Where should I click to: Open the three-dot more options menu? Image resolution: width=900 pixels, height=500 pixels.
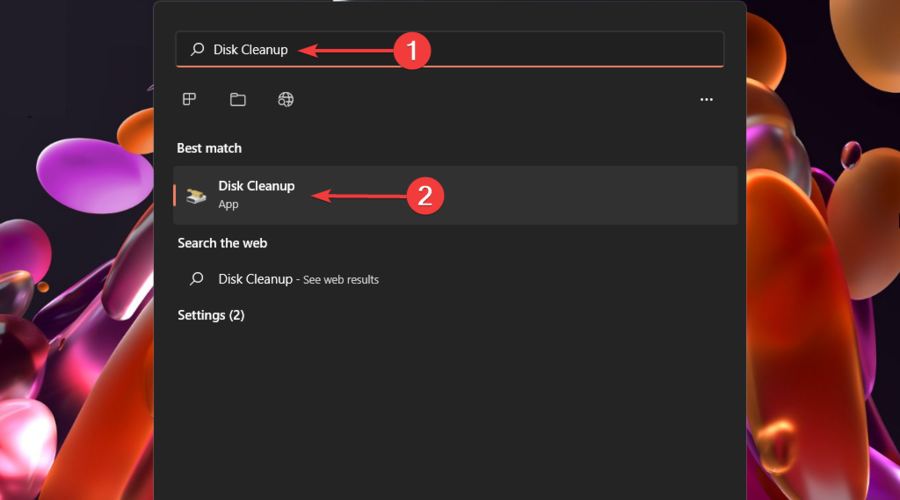[707, 100]
